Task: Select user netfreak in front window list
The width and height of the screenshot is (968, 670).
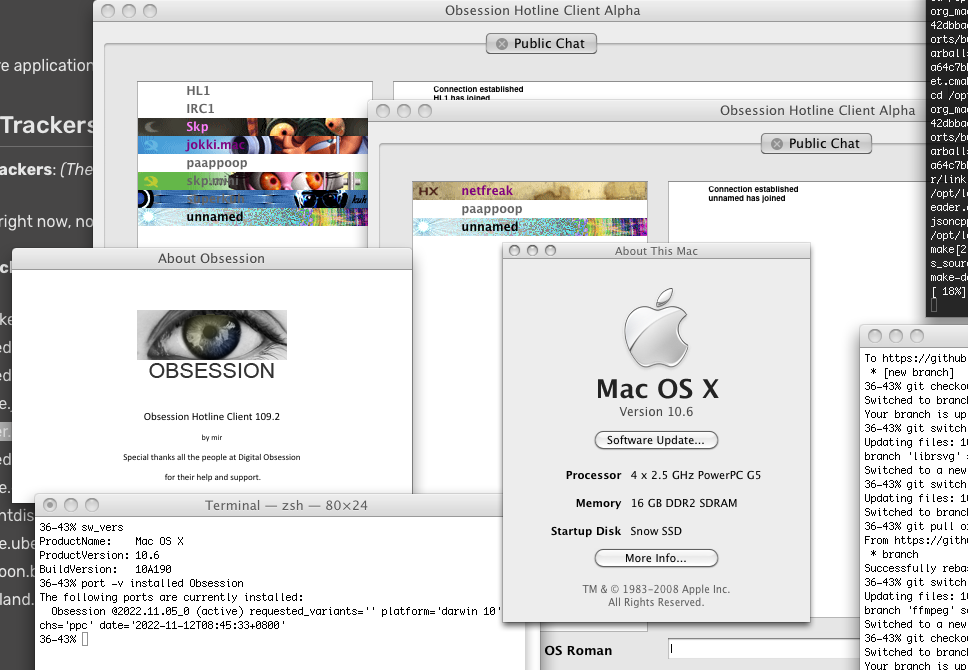Action: click(530, 191)
